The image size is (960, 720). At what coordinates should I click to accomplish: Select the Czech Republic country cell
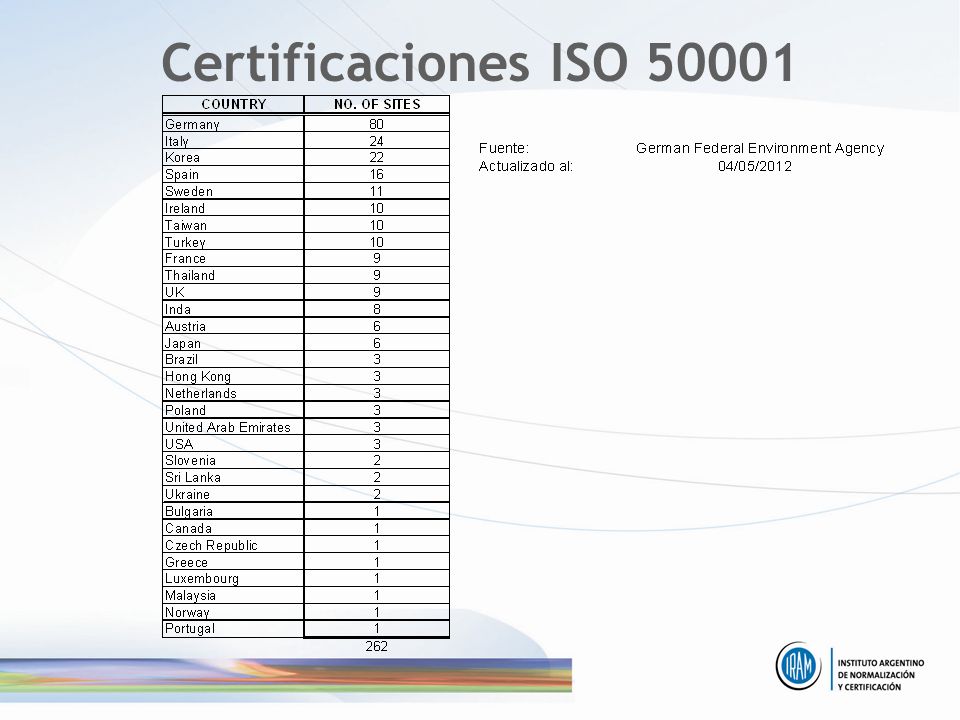tap(233, 545)
